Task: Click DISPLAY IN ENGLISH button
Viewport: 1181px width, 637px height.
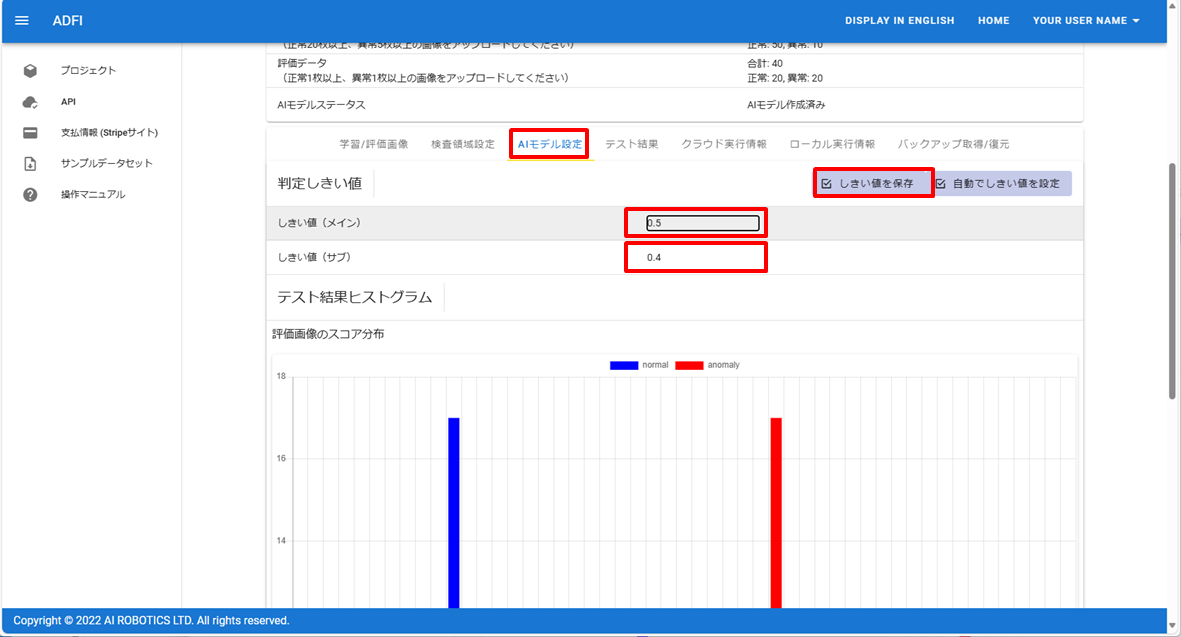Action: pos(899,20)
